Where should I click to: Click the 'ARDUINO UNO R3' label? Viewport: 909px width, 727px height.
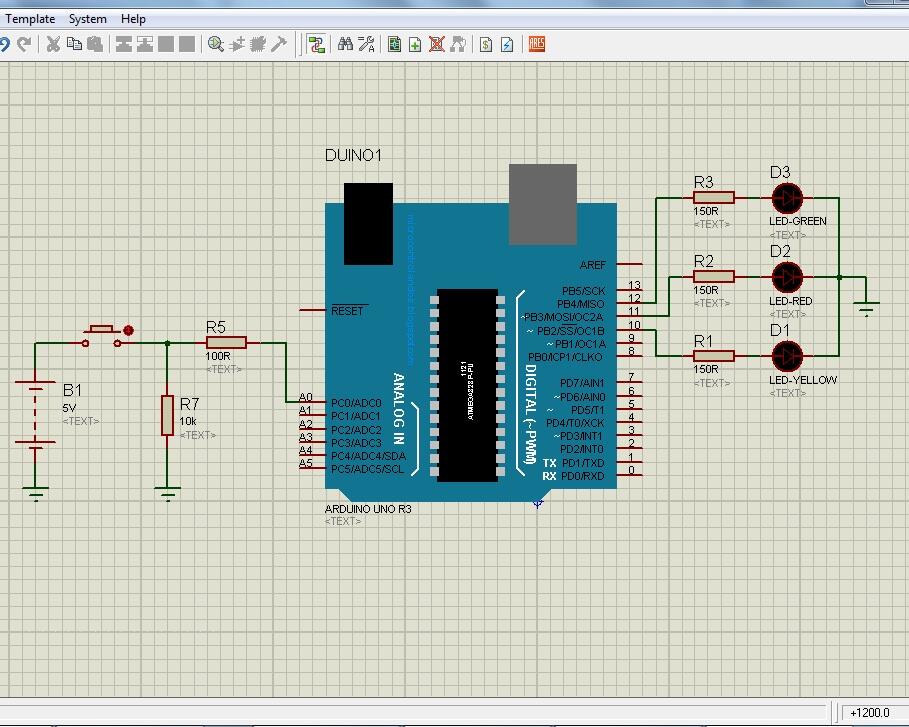368,509
